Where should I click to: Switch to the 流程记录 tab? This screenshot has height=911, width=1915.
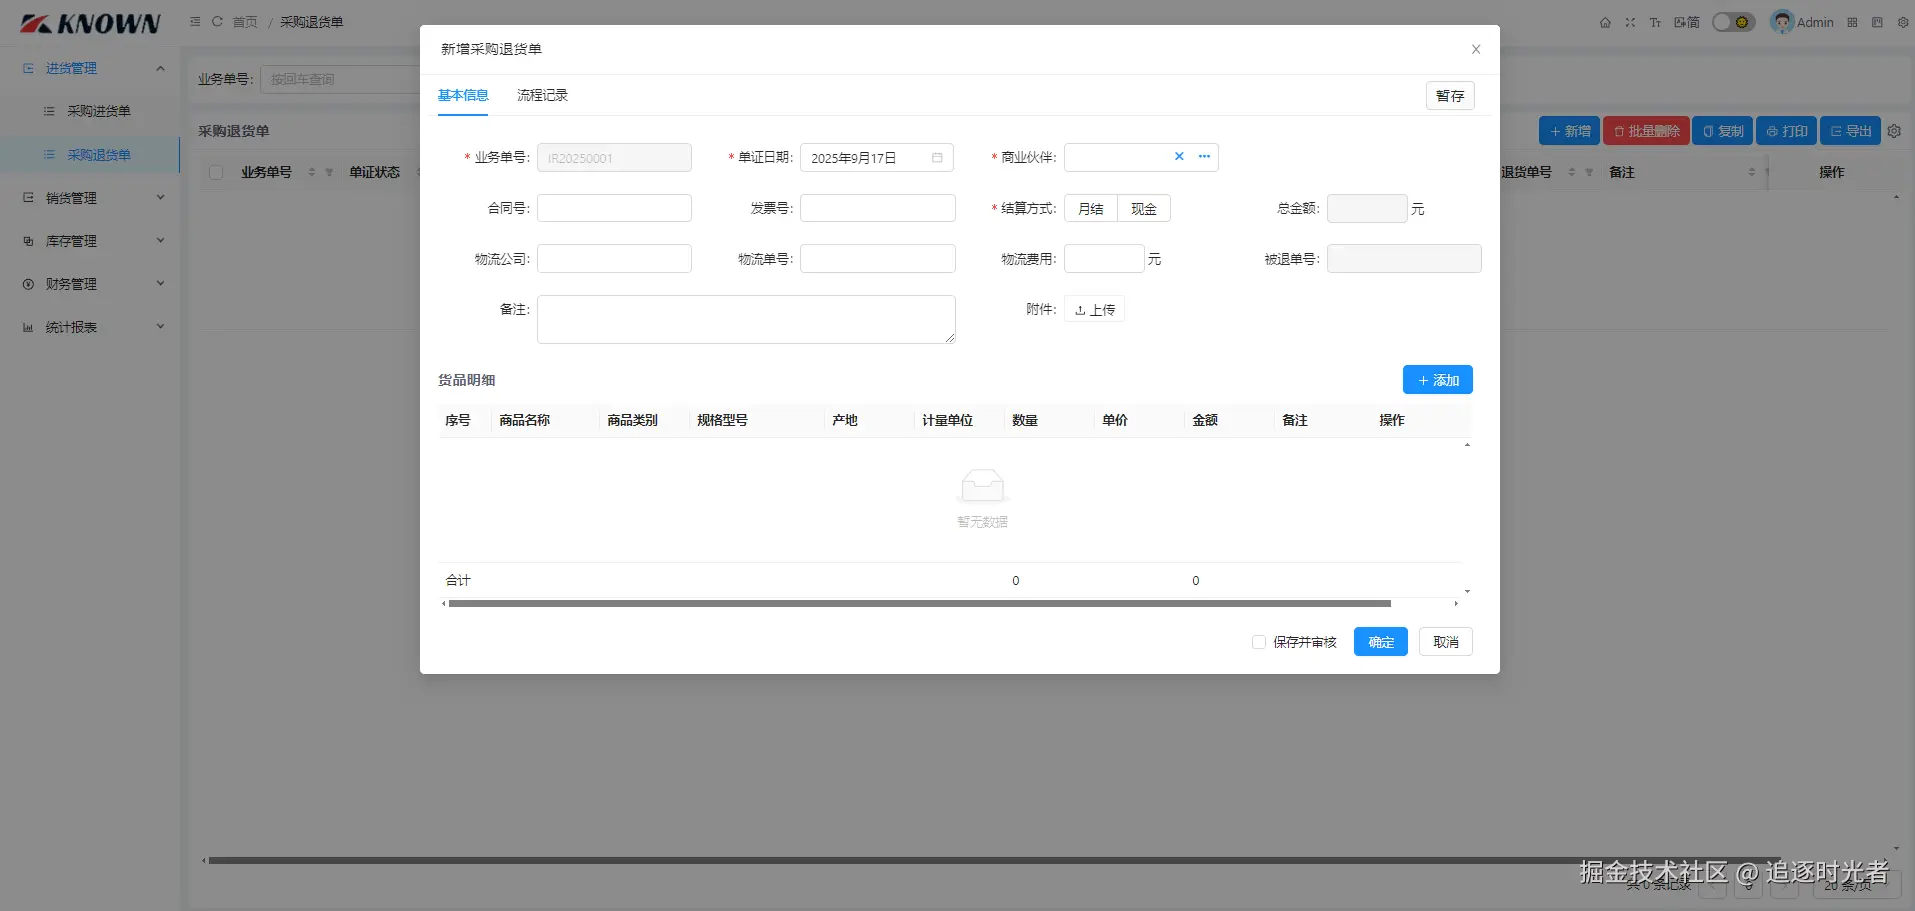[x=542, y=95]
